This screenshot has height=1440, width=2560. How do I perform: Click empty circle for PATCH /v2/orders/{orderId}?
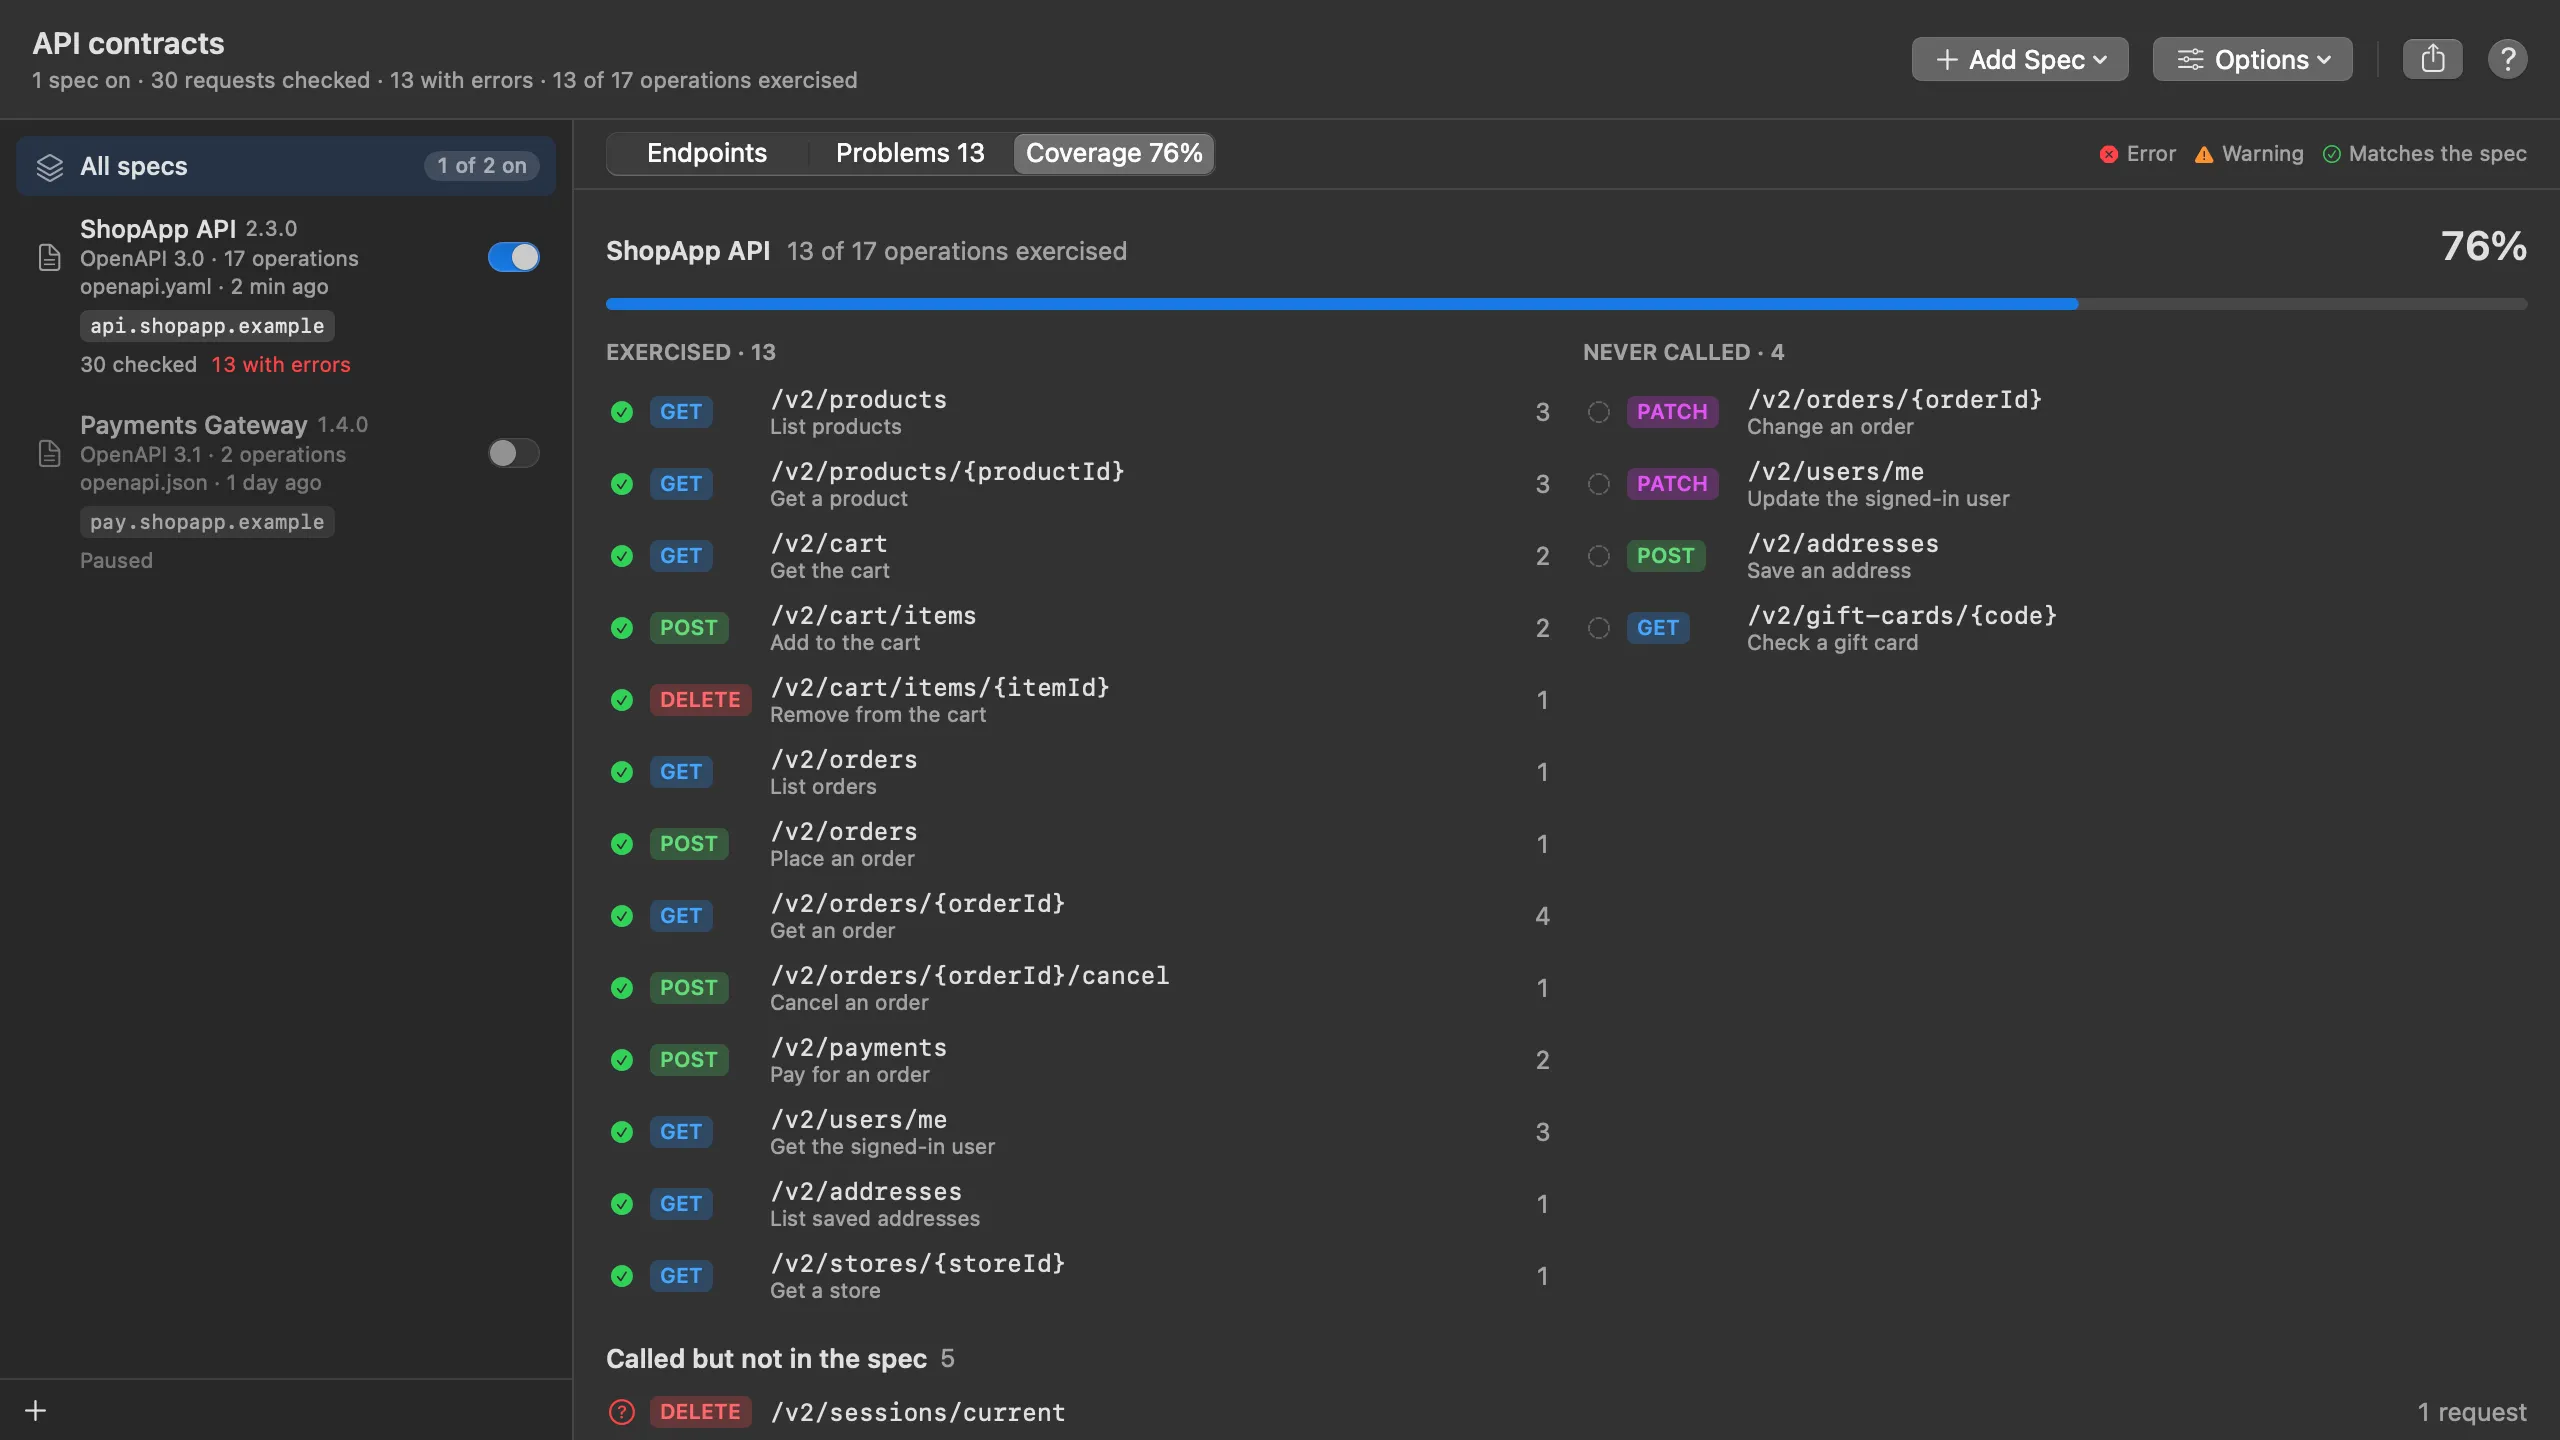pos(1599,412)
